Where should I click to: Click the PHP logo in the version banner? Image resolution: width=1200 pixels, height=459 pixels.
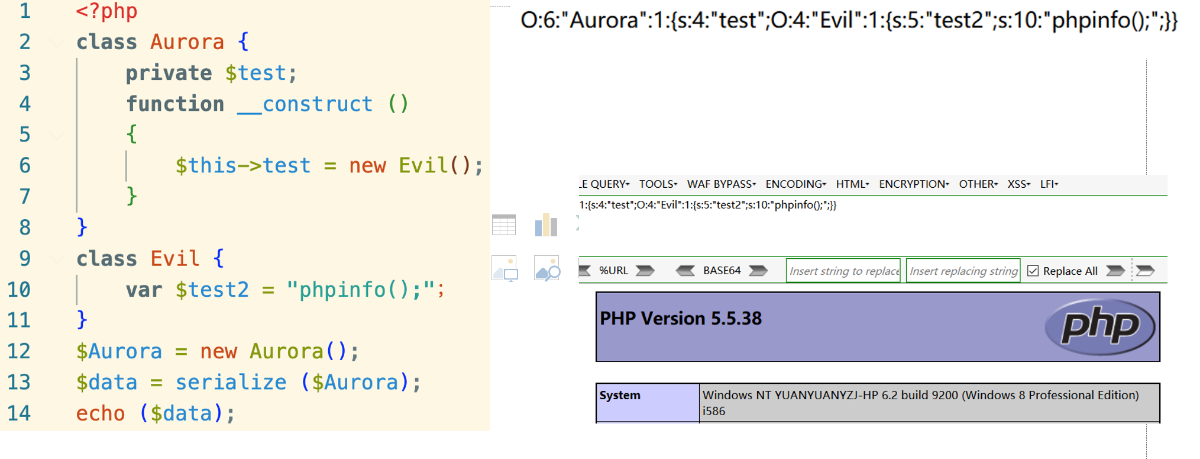coord(1099,326)
